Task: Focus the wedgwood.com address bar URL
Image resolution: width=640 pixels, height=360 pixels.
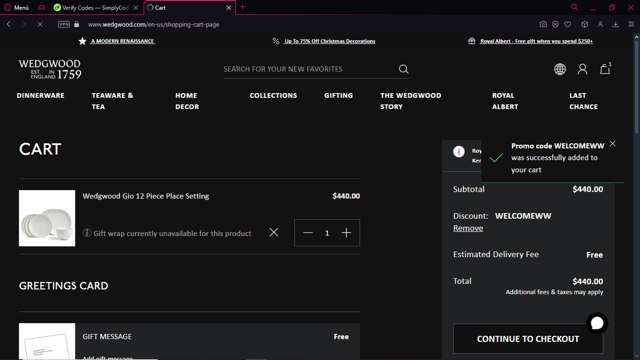Action: click(153, 24)
